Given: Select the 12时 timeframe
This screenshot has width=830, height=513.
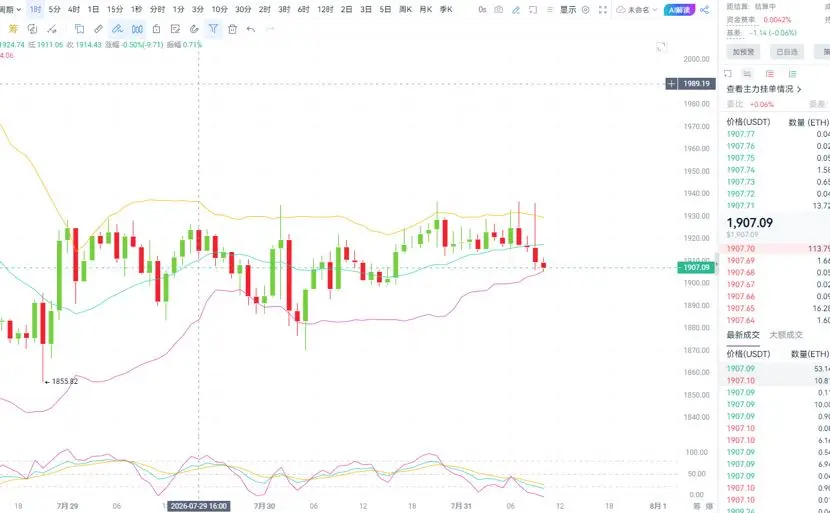Looking at the screenshot, I should (x=325, y=10).
